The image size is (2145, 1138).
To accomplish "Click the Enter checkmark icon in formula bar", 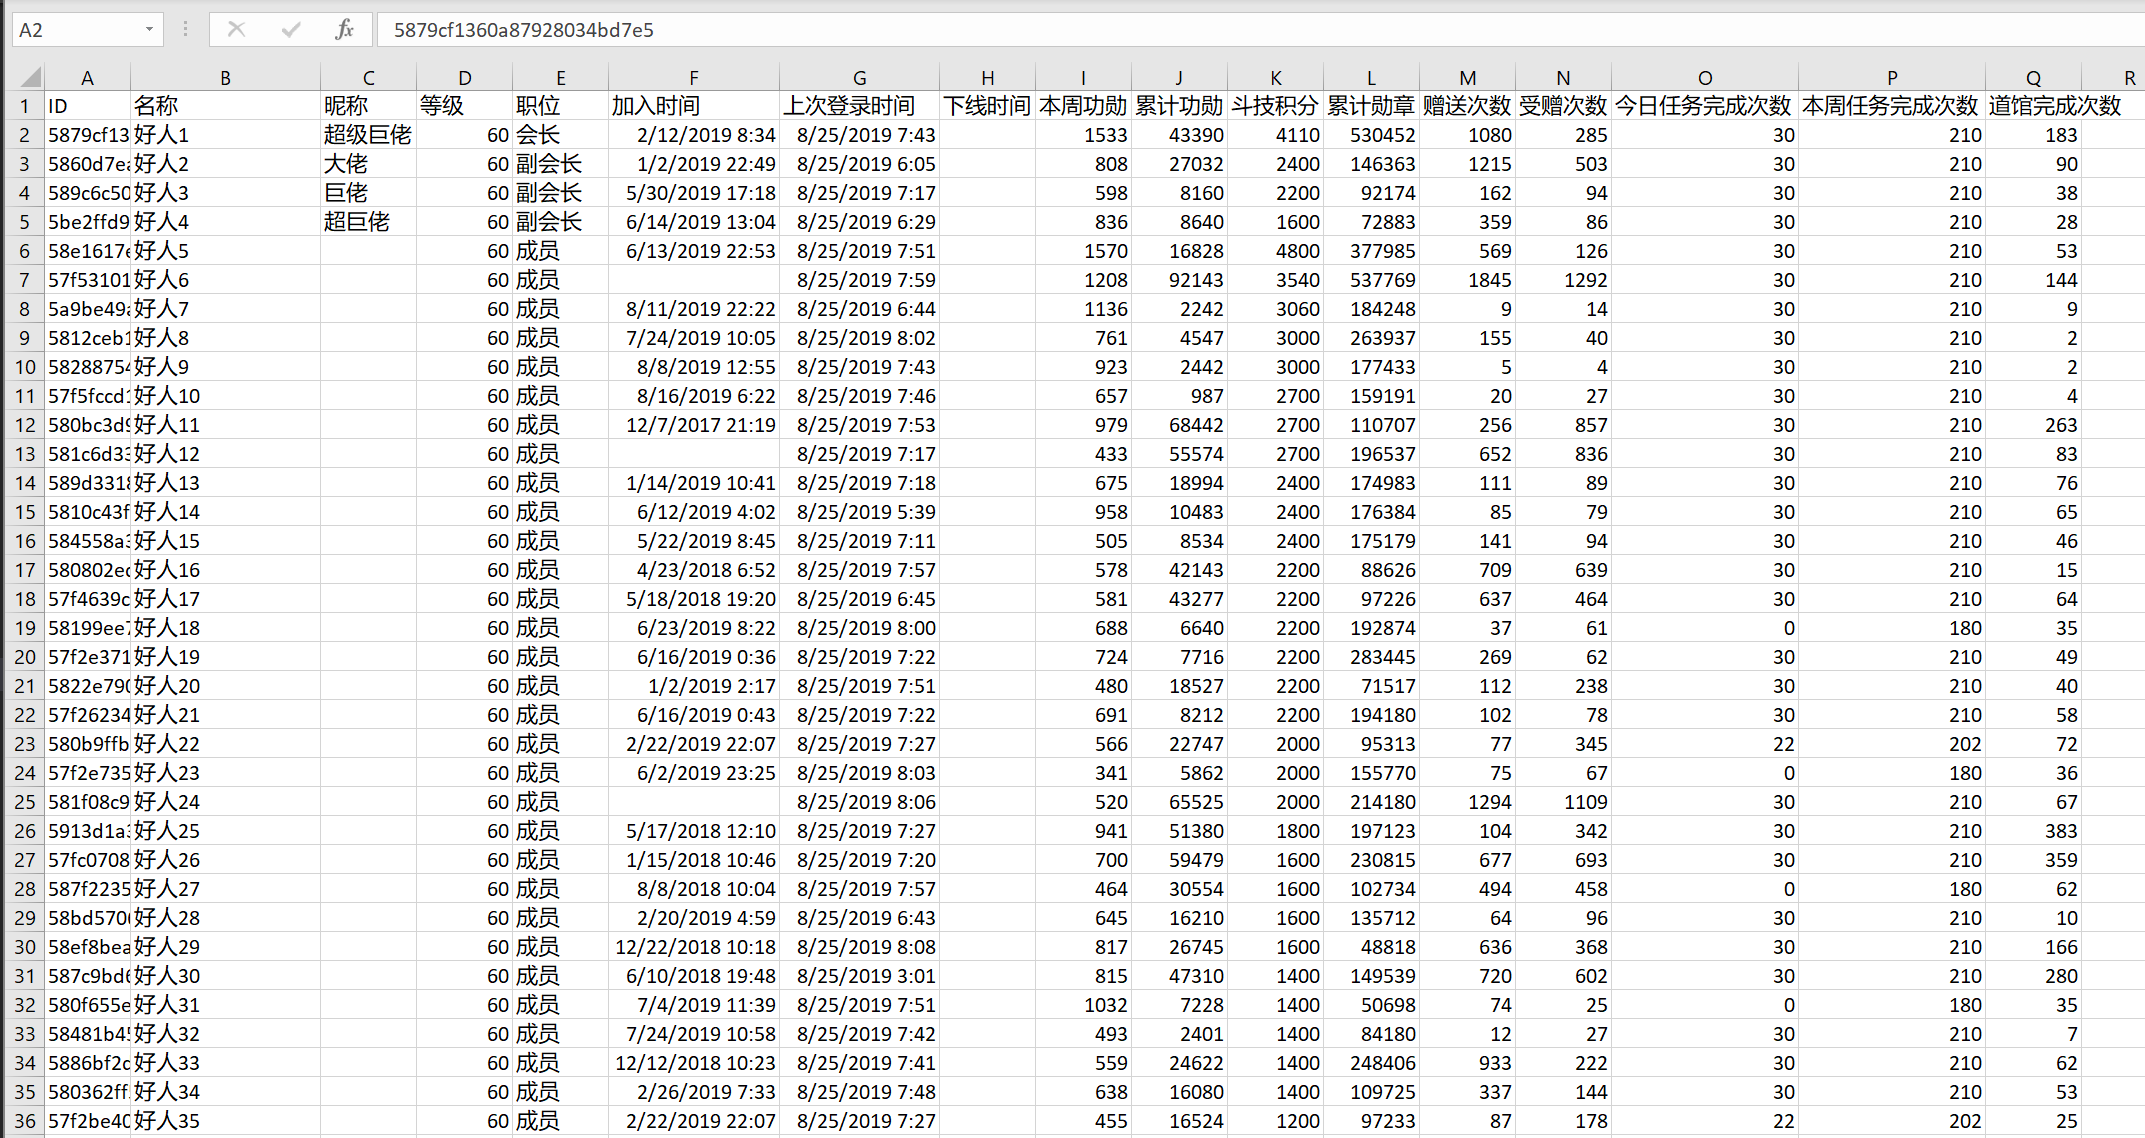I will pyautogui.click(x=291, y=30).
